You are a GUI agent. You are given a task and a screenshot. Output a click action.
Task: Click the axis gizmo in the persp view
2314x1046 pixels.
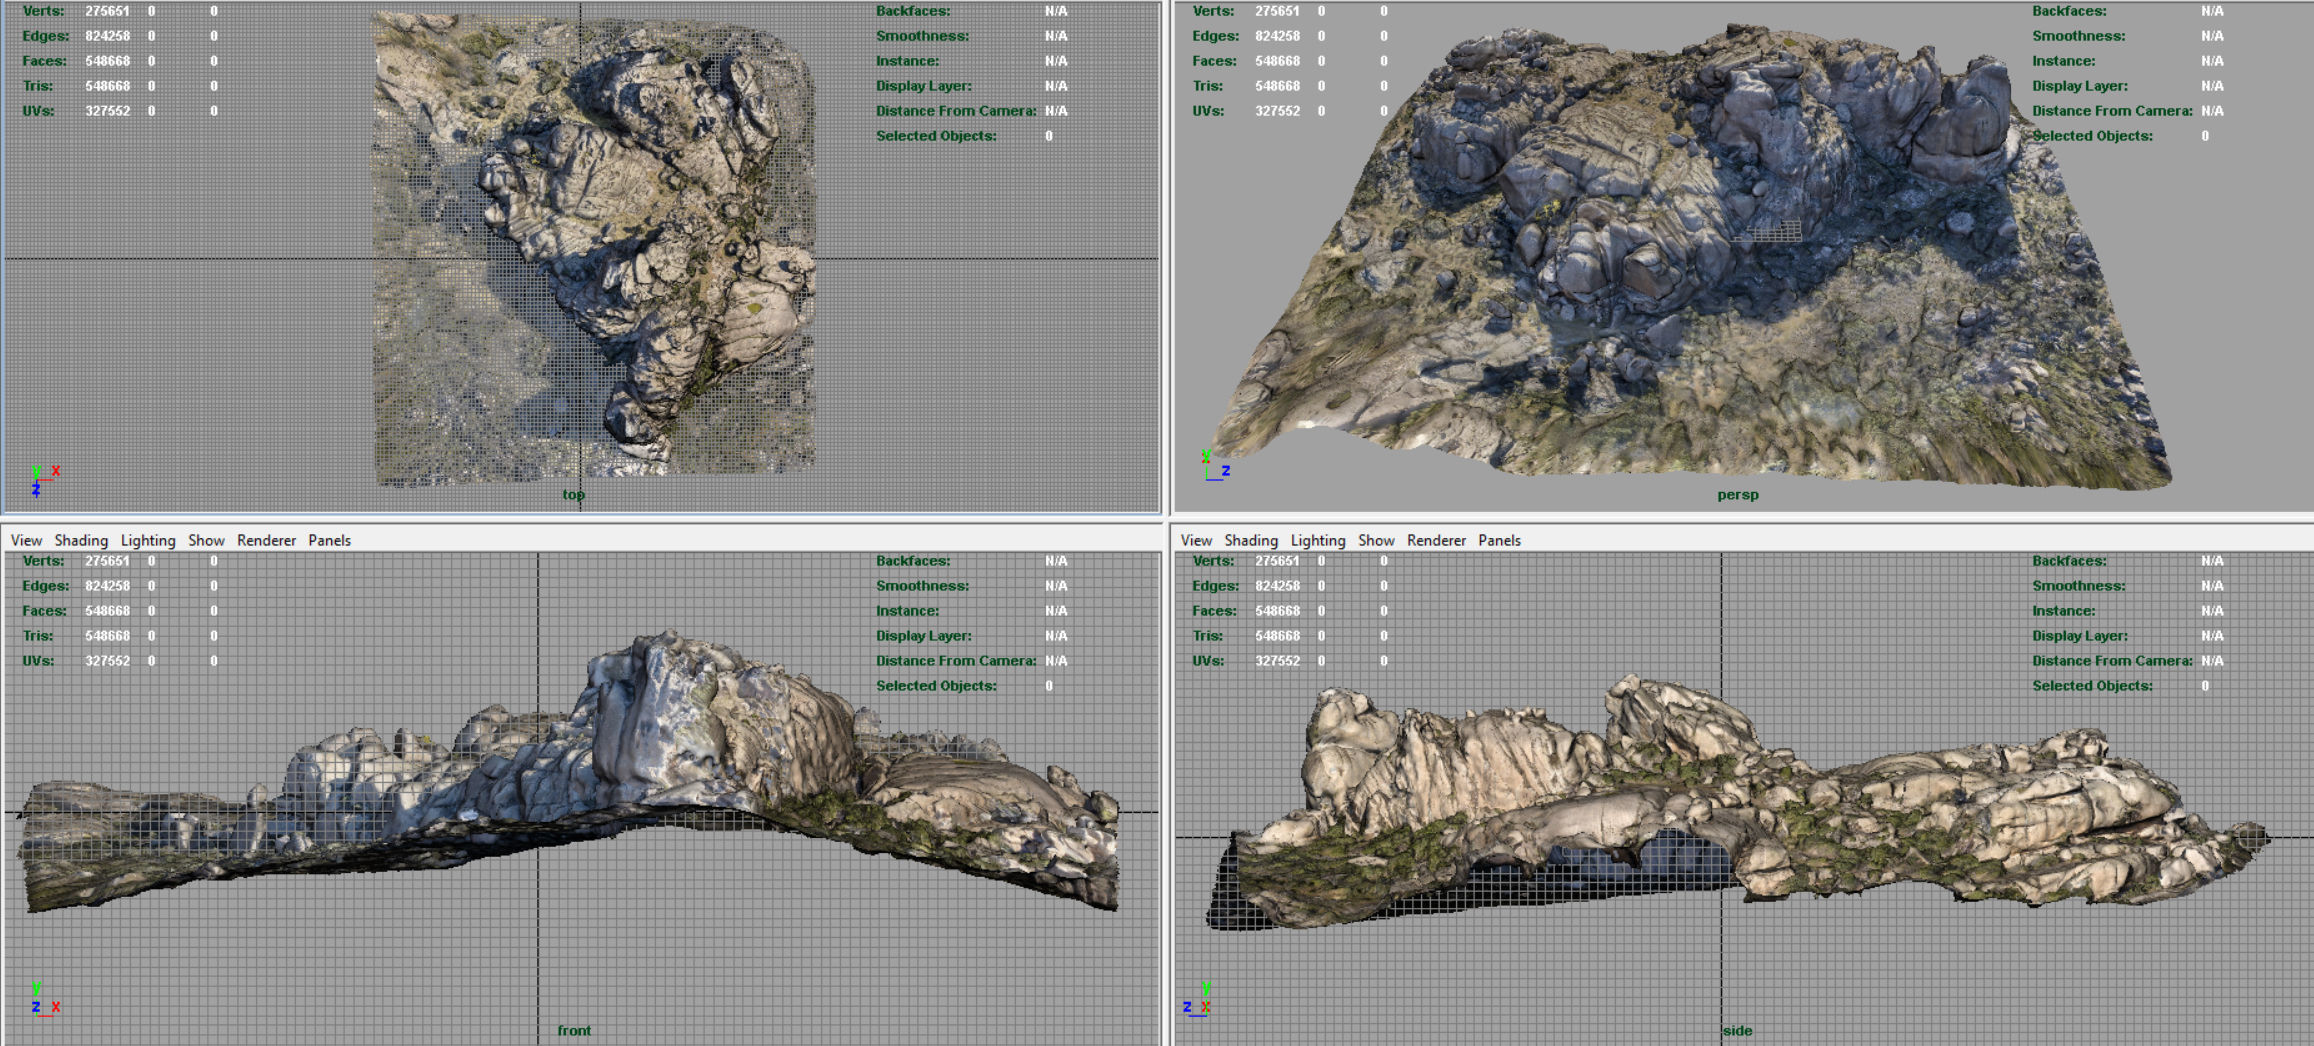[x=1216, y=466]
